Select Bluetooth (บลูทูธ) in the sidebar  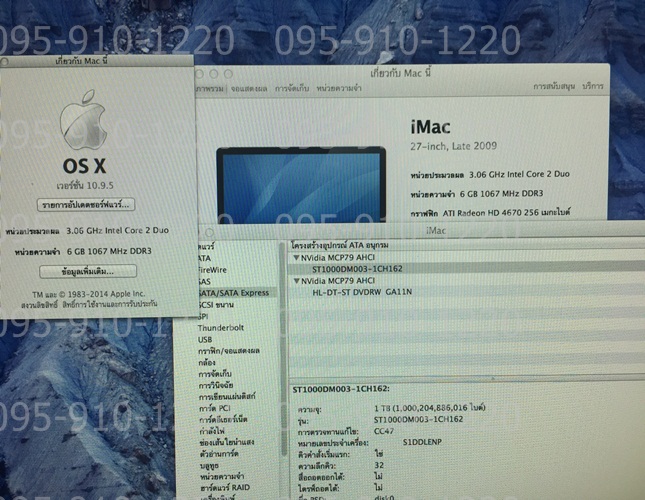[209, 465]
